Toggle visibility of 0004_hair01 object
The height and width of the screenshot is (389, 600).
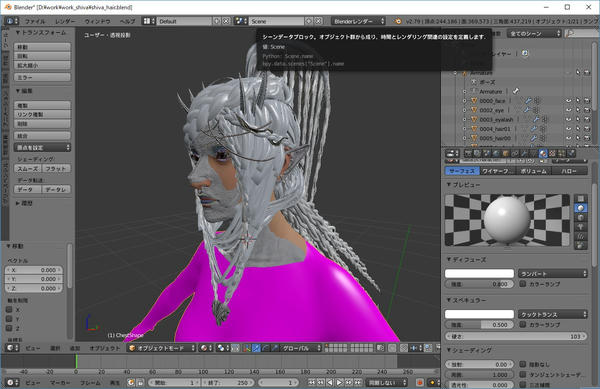[x=569, y=129]
